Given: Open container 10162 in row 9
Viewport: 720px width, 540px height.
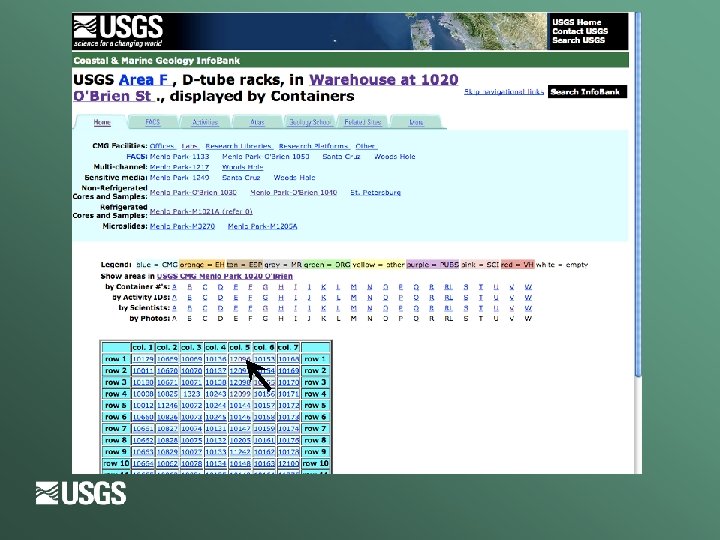Looking at the screenshot, I should (x=264, y=452).
